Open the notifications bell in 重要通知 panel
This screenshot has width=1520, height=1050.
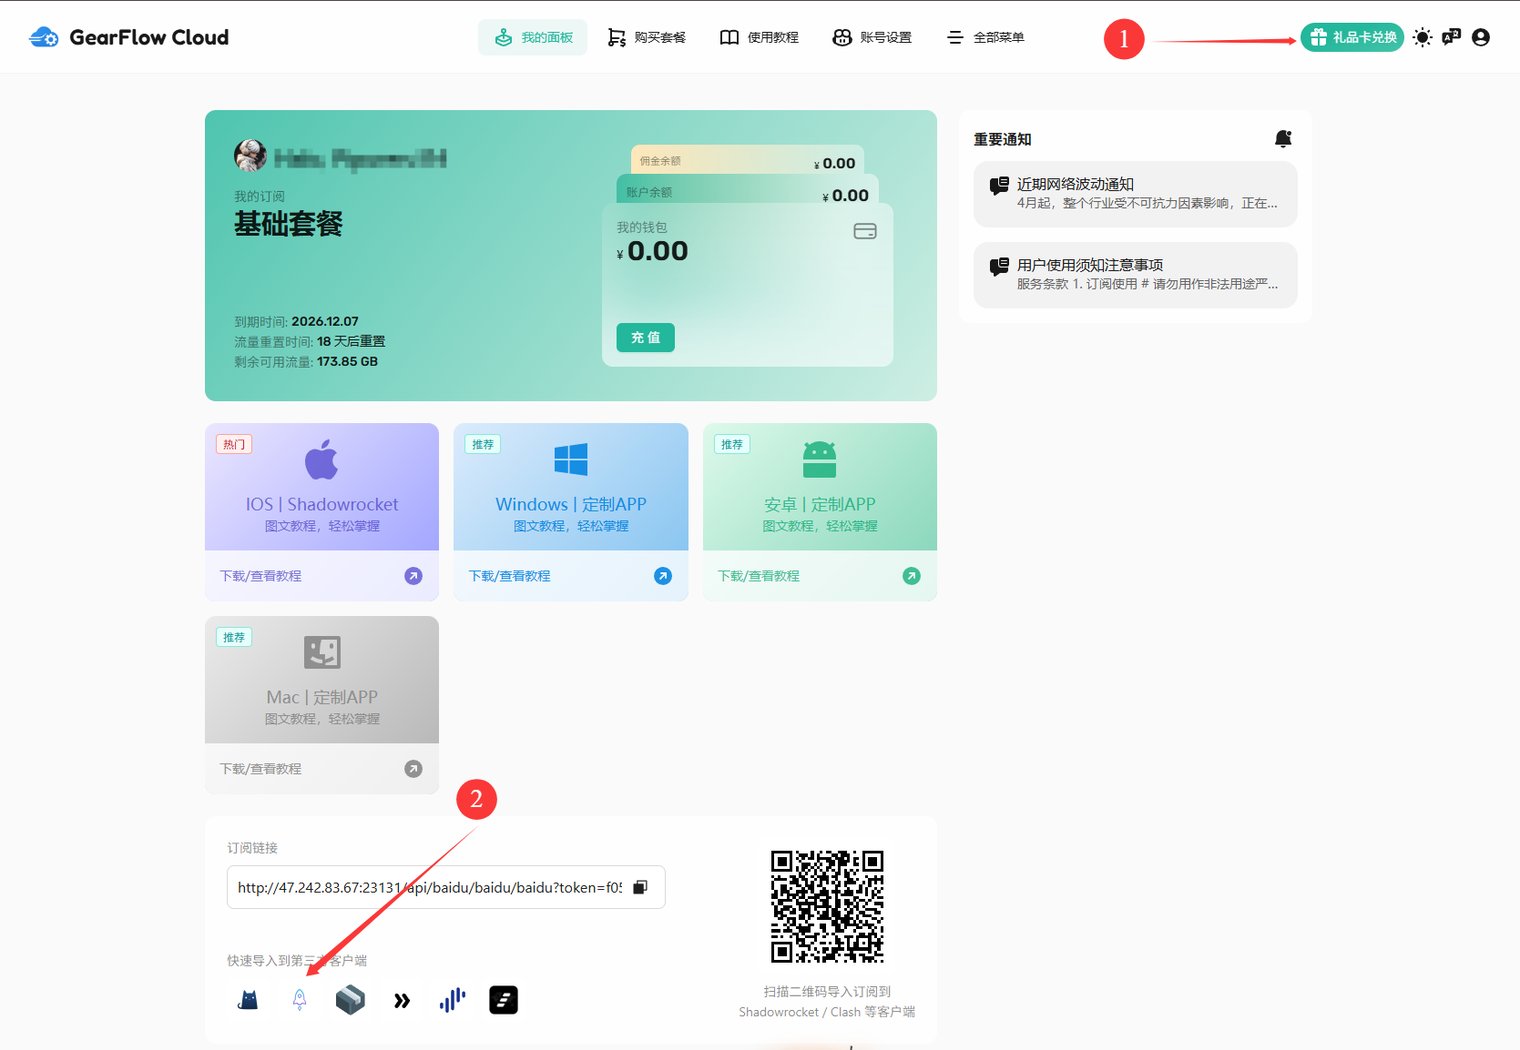pos(1283,139)
